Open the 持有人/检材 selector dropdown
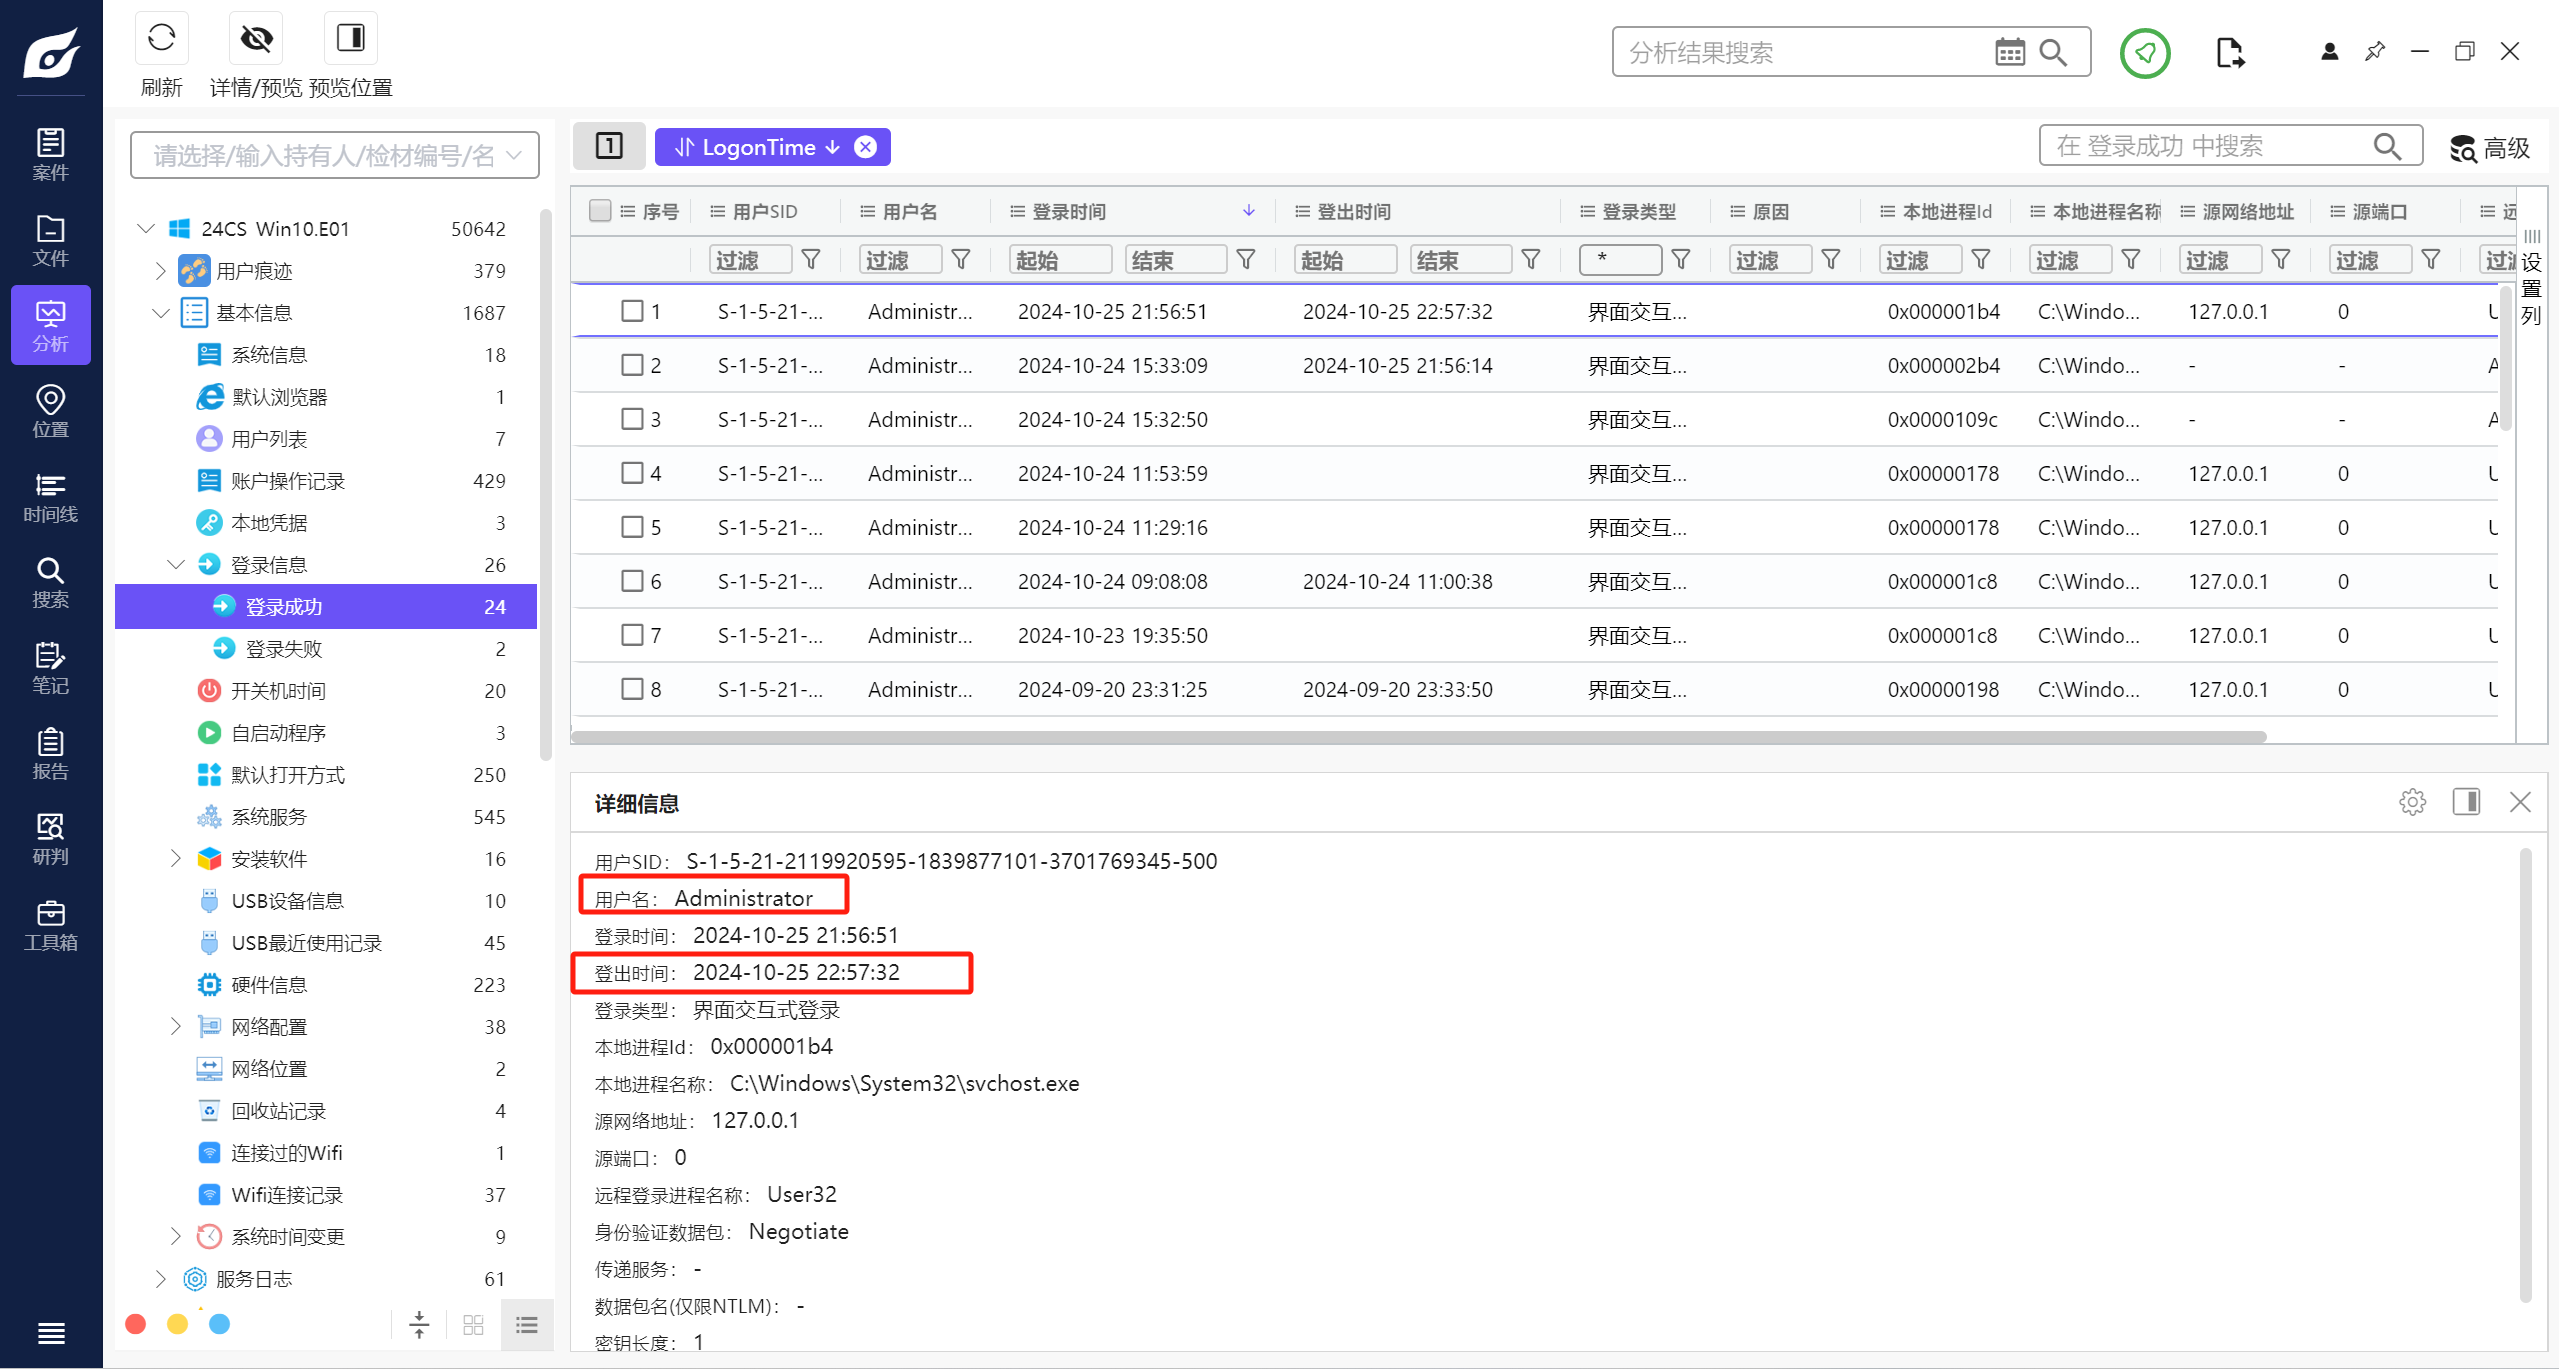Viewport: 2559px width, 1369px height. (x=334, y=155)
